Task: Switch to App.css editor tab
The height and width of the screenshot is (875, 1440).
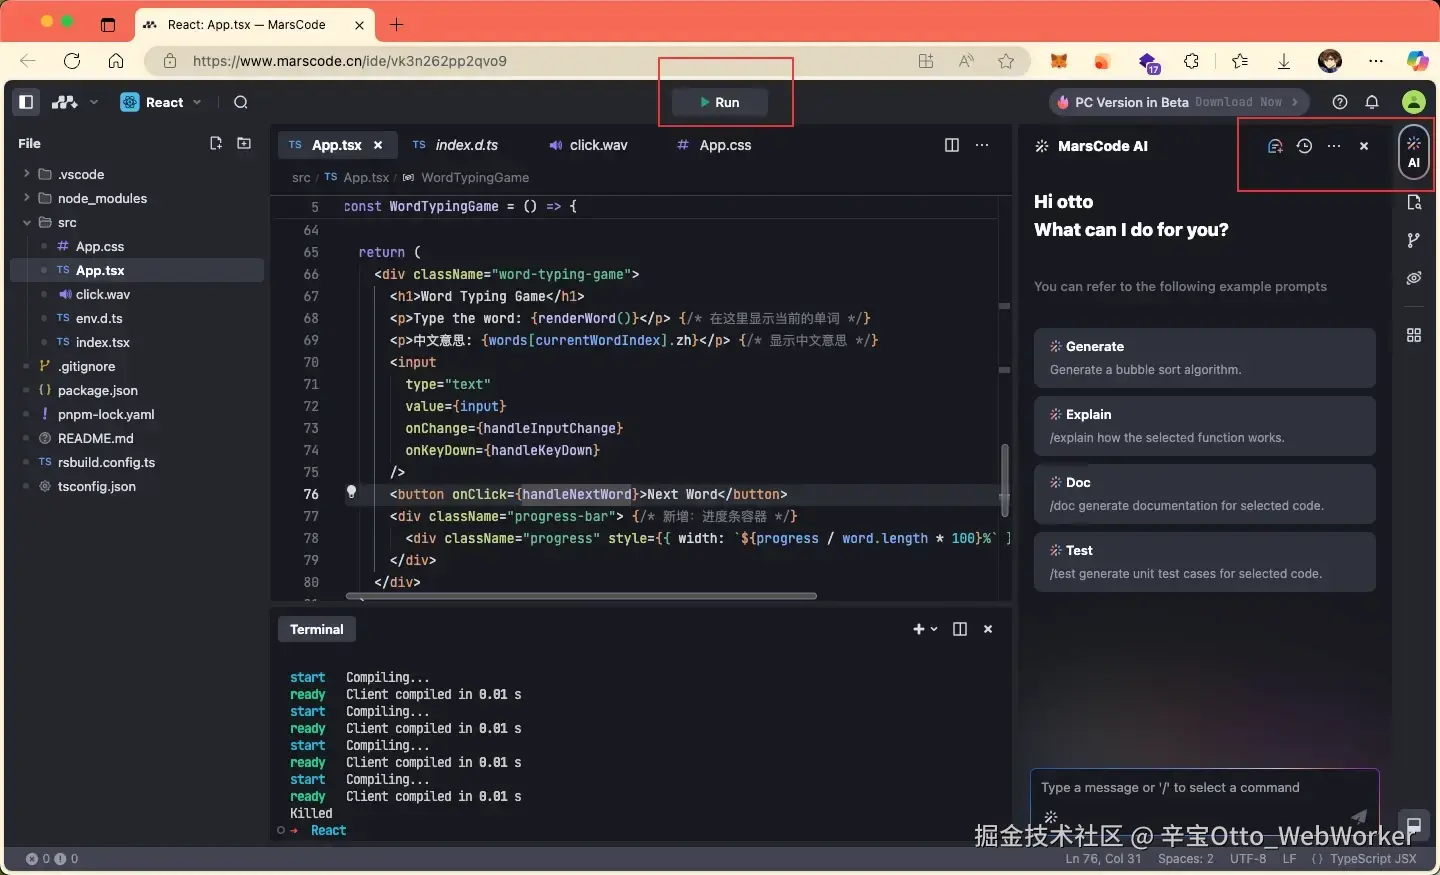Action: click(x=715, y=145)
